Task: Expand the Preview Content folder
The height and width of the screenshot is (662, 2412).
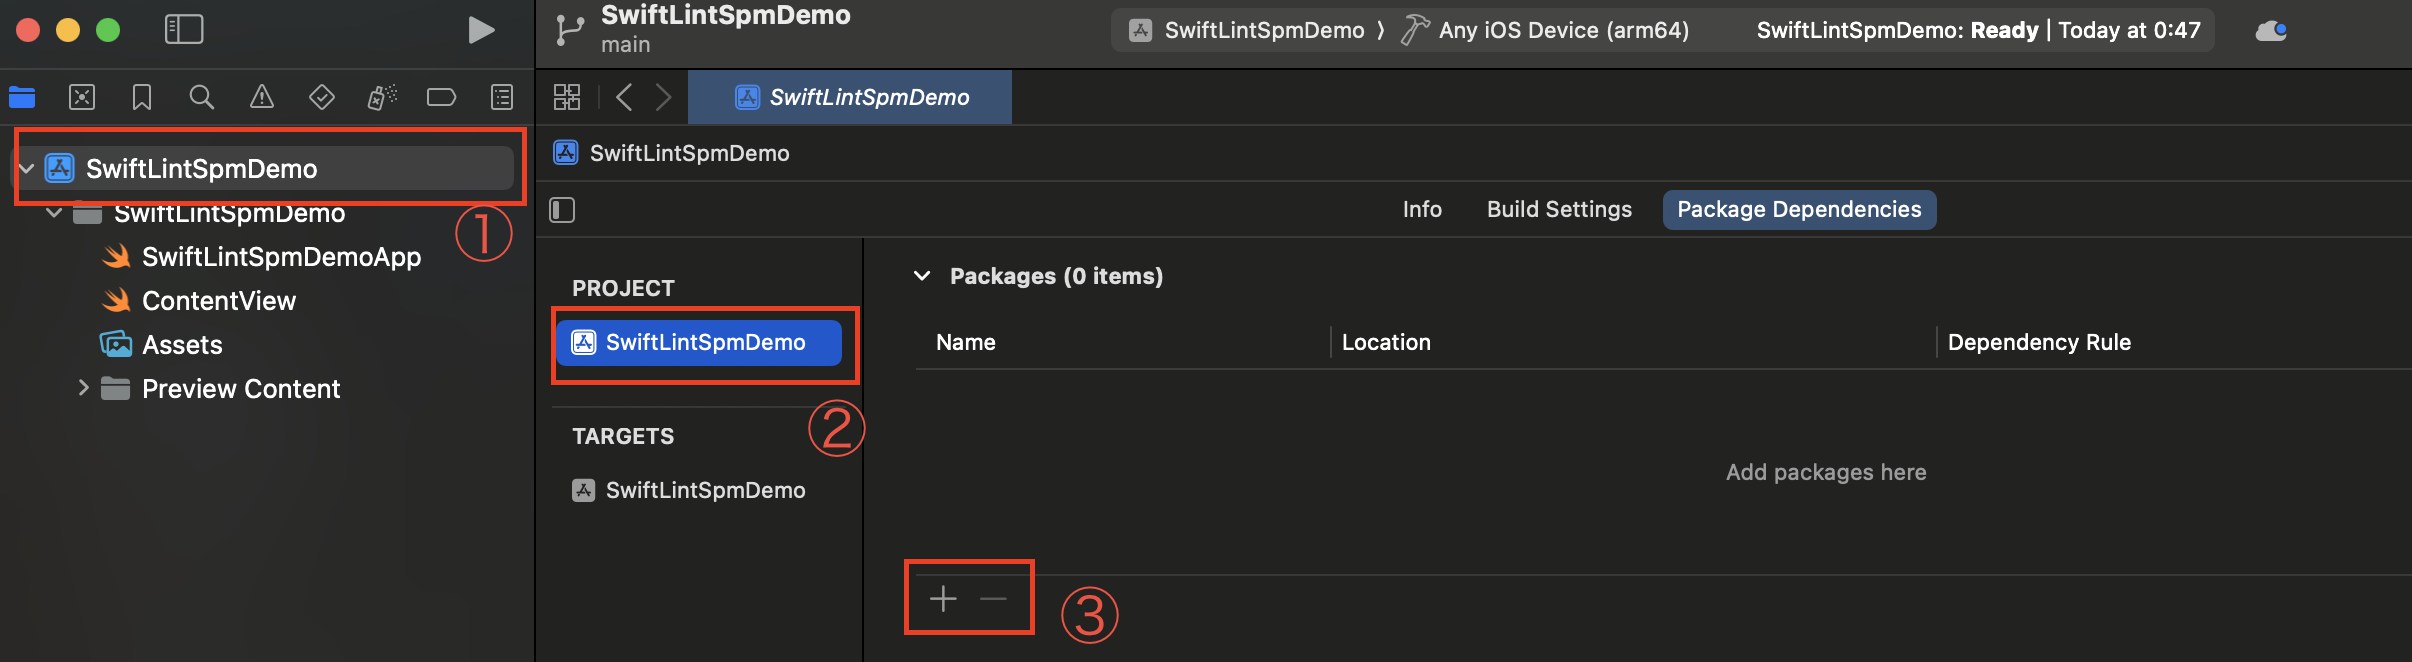Action: (83, 388)
